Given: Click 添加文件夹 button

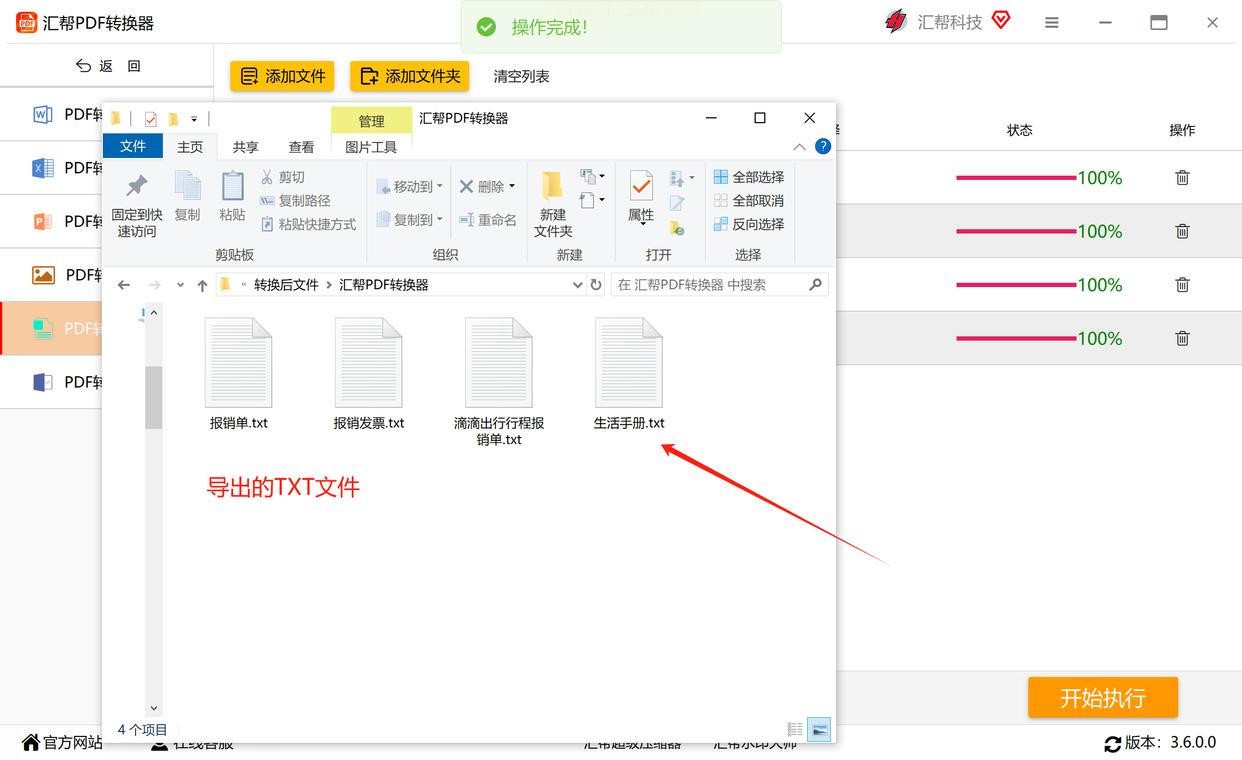Looking at the screenshot, I should click(410, 76).
